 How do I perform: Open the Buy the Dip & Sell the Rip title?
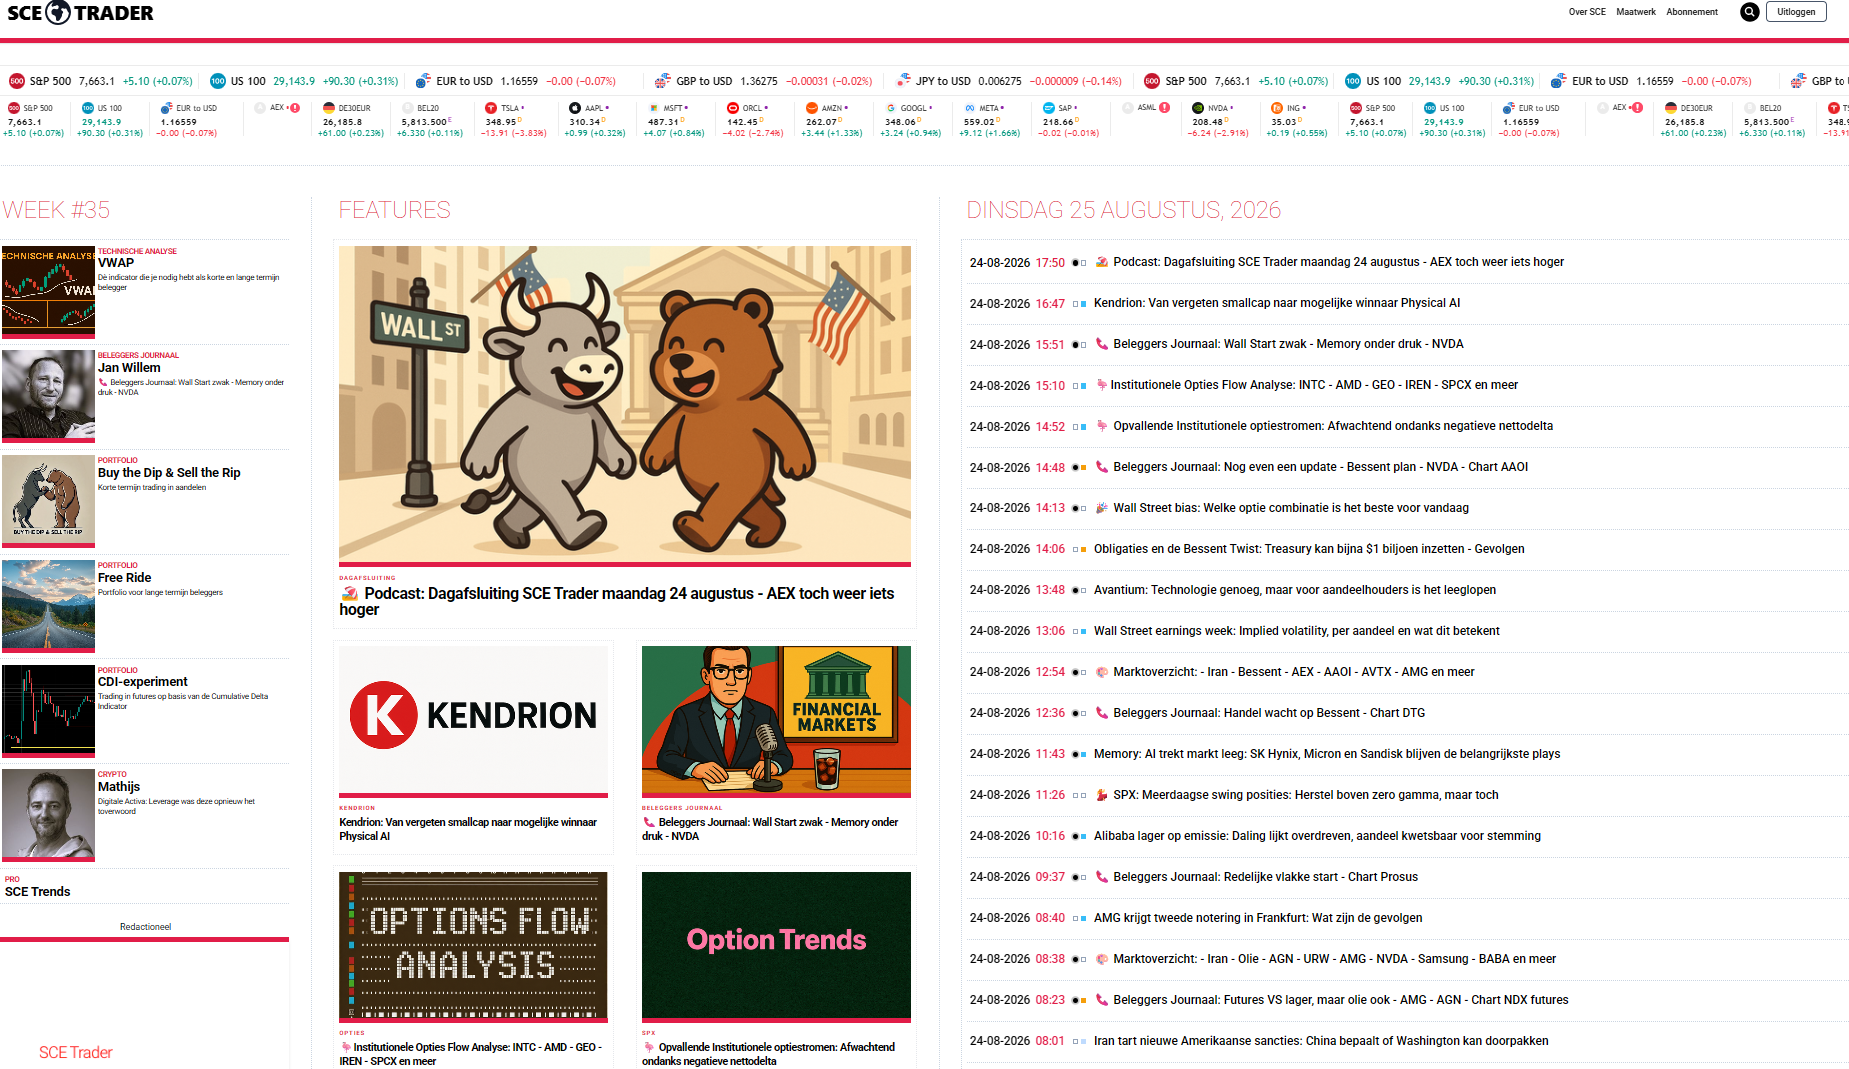(x=169, y=473)
